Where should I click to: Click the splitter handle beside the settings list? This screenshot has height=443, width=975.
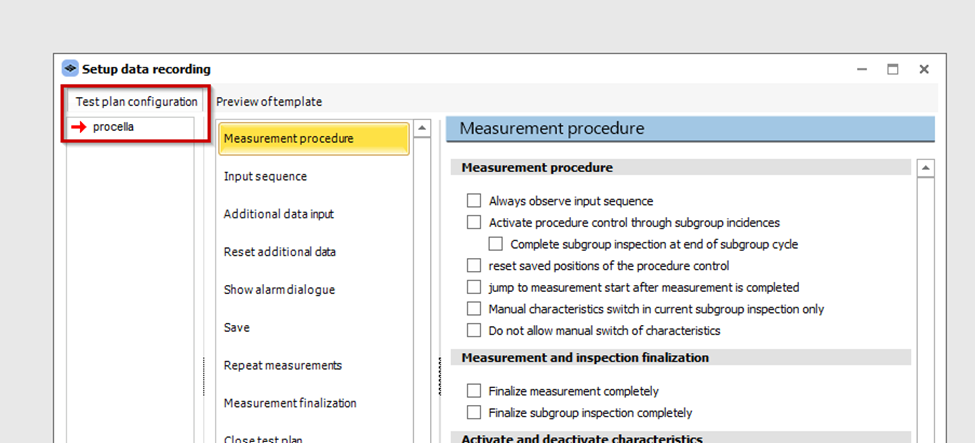(x=440, y=376)
